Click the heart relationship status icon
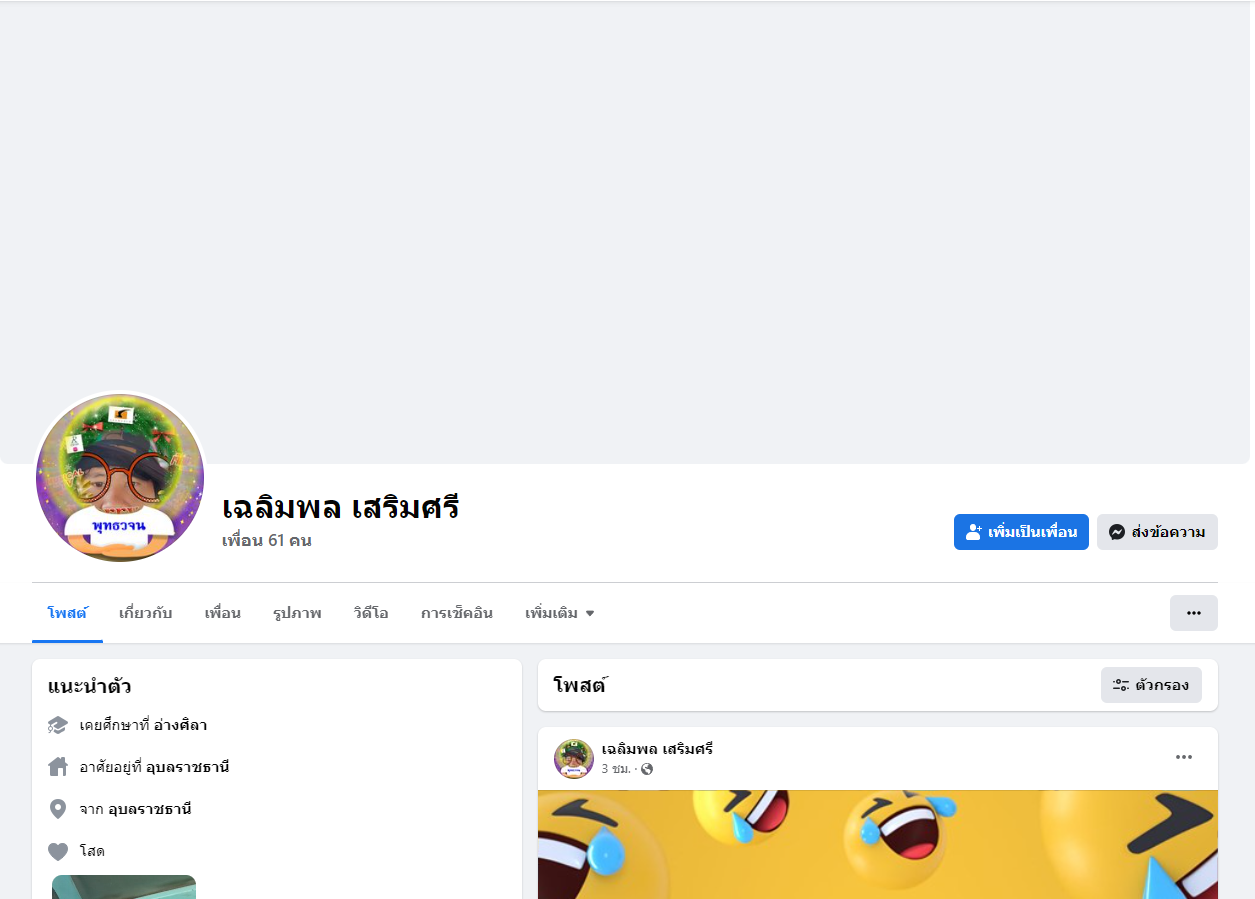 coord(58,851)
